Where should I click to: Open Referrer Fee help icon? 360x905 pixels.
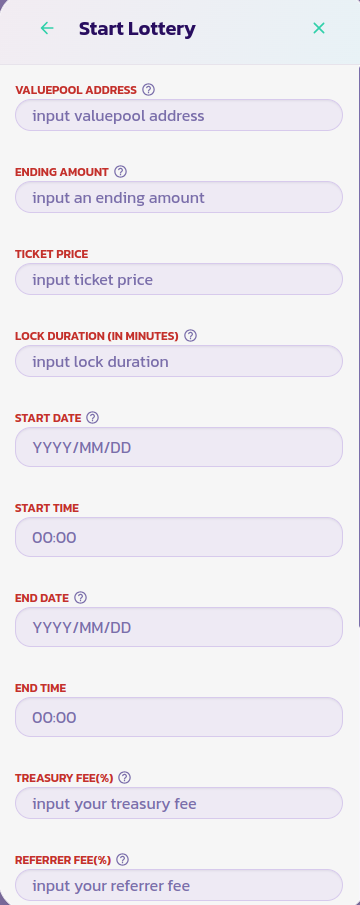122,859
